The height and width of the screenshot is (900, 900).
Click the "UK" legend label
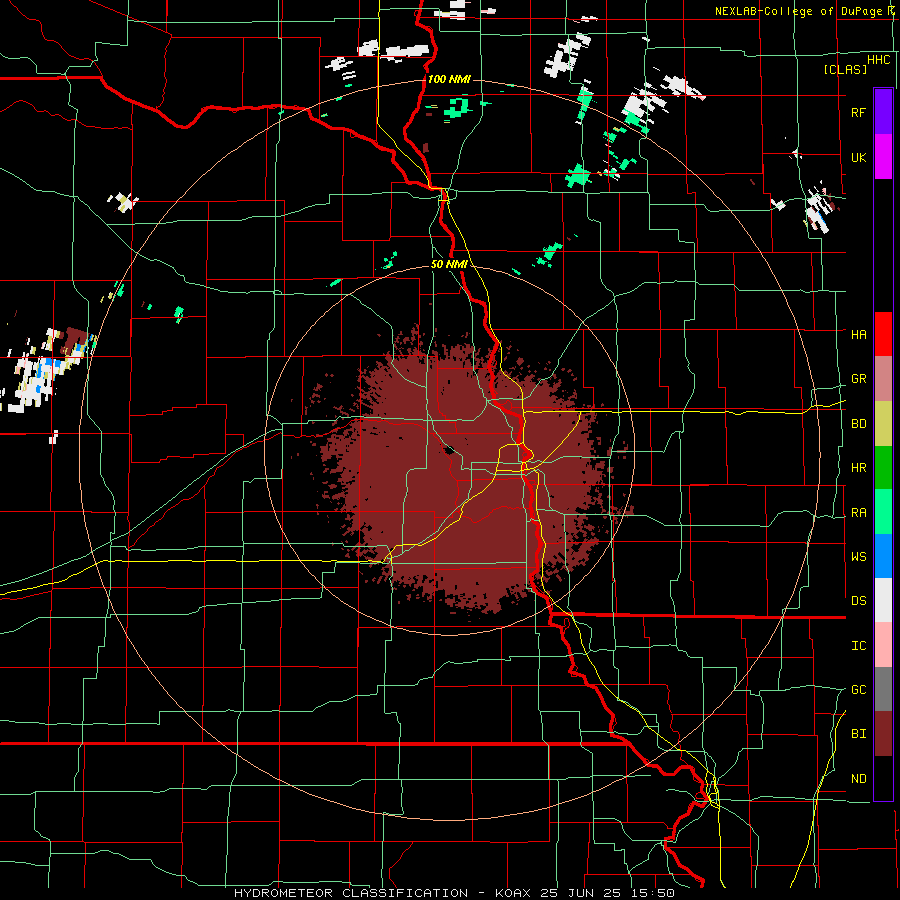pyautogui.click(x=858, y=157)
